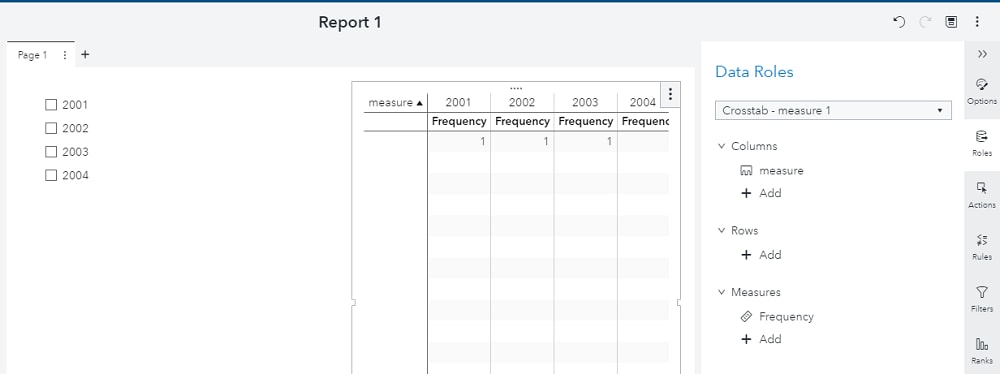Open the Actions pane
1000x374 pixels.
(x=982, y=195)
